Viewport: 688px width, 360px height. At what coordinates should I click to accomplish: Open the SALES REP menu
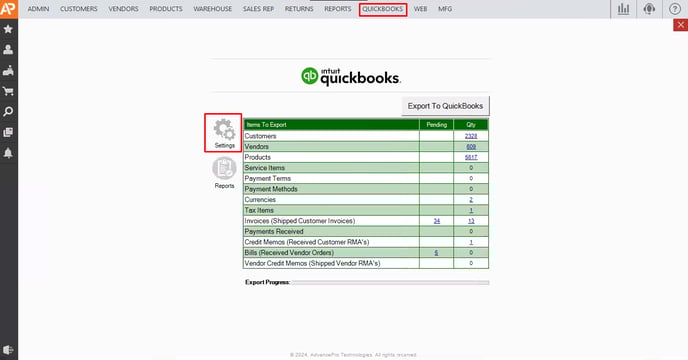(x=258, y=9)
